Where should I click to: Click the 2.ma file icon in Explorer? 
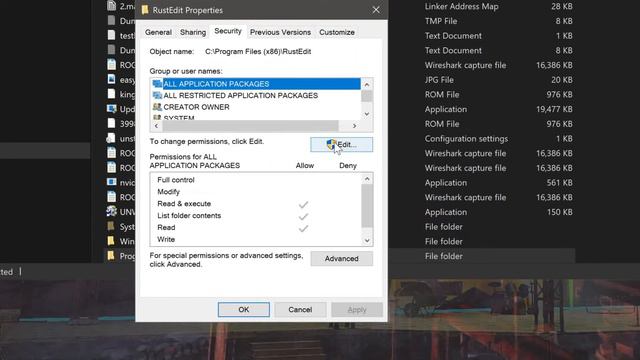111,6
